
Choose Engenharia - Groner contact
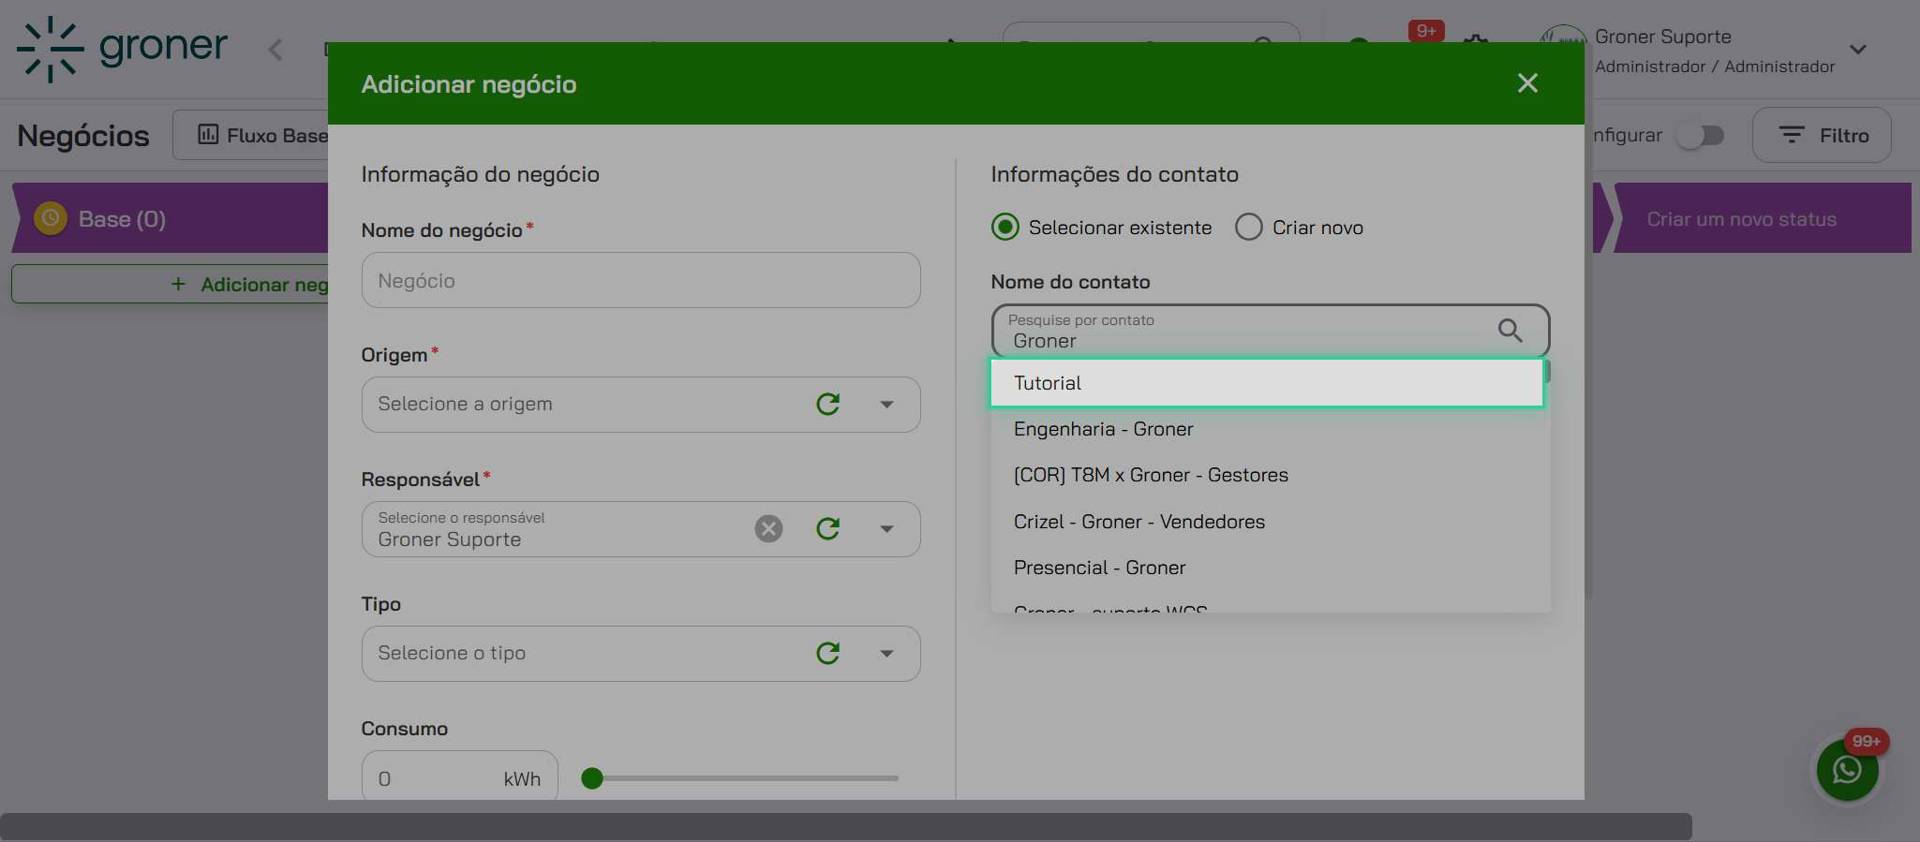click(1270, 429)
